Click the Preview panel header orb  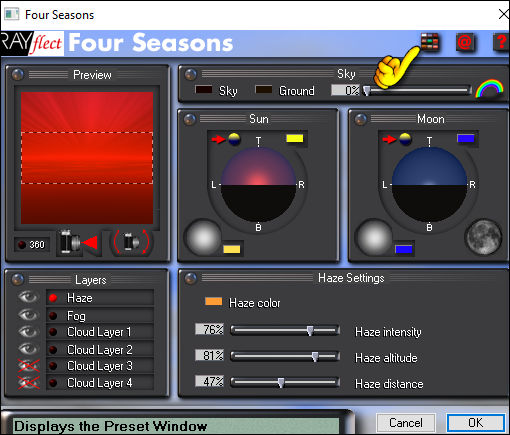[18, 74]
